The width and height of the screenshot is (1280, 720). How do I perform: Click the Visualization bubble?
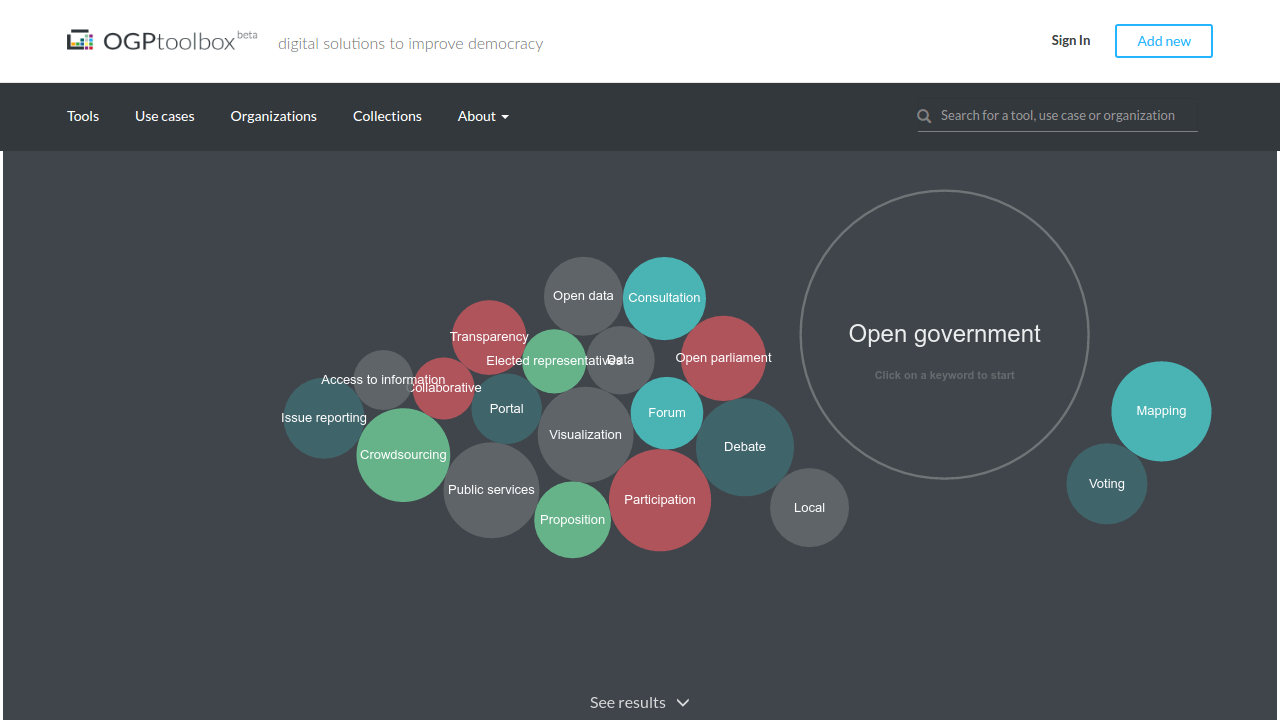586,435
